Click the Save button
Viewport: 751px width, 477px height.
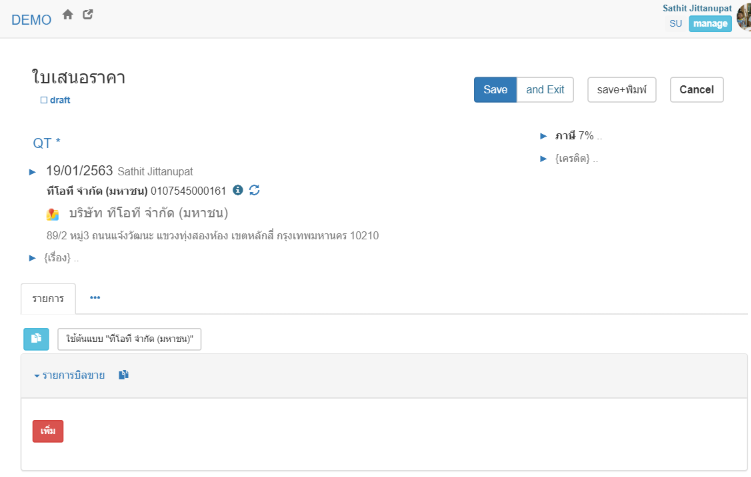pyautogui.click(x=495, y=90)
